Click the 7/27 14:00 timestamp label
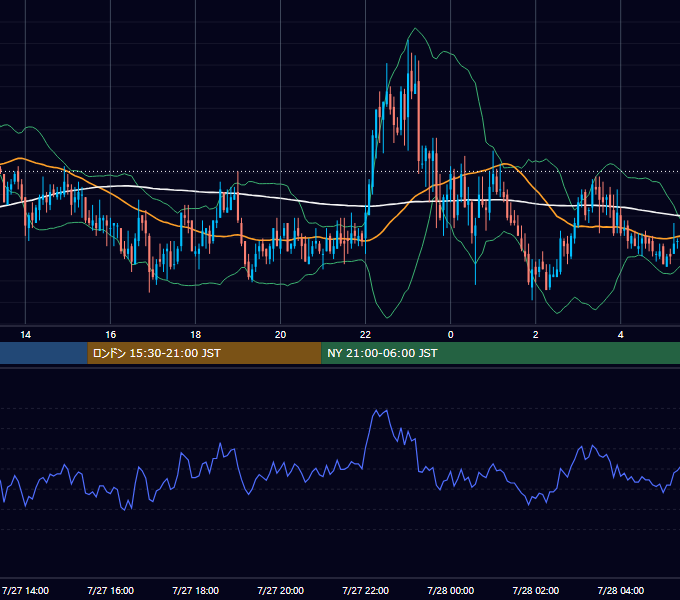 click(x=26, y=590)
